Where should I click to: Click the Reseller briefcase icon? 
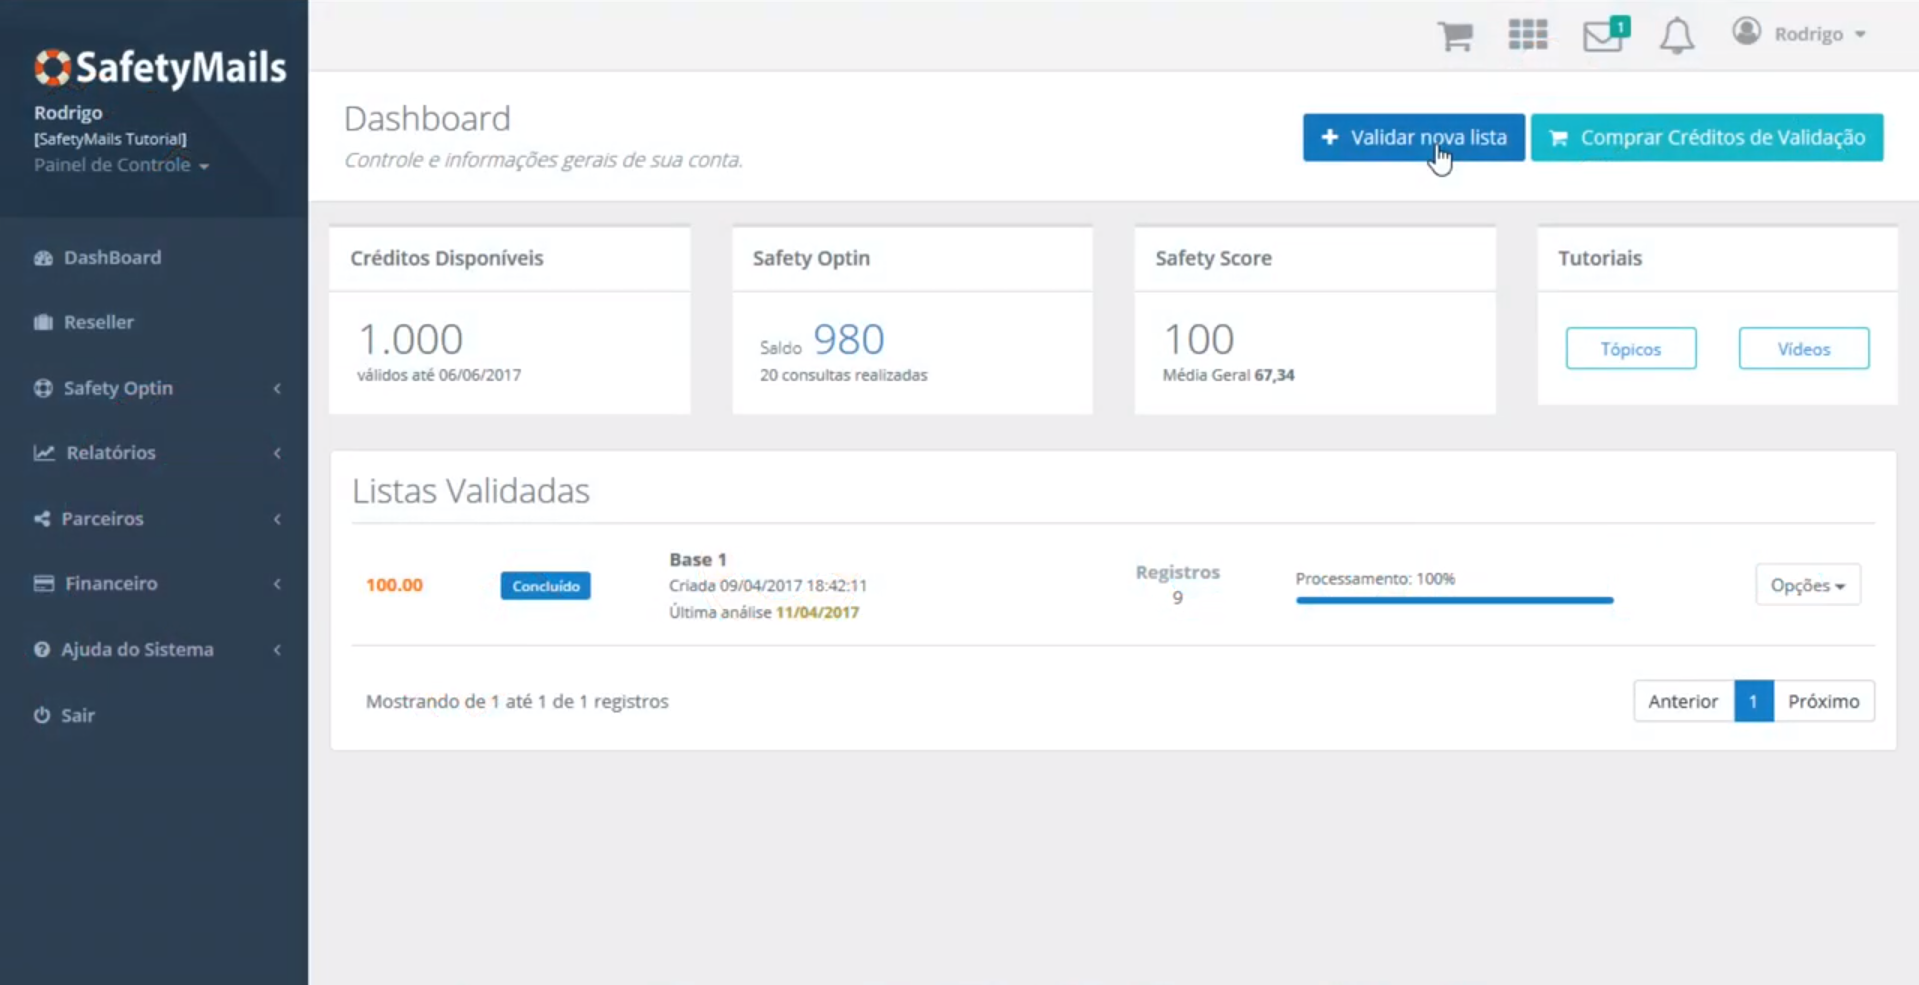point(43,322)
